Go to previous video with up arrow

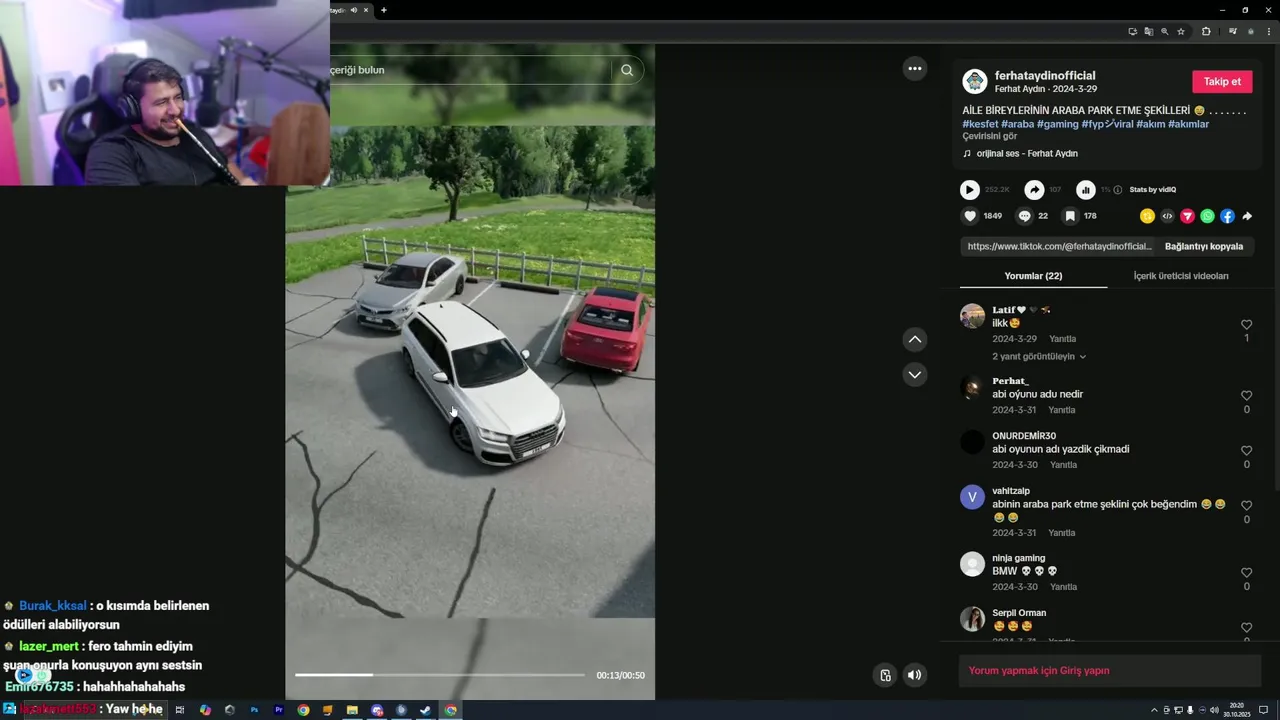pos(914,340)
